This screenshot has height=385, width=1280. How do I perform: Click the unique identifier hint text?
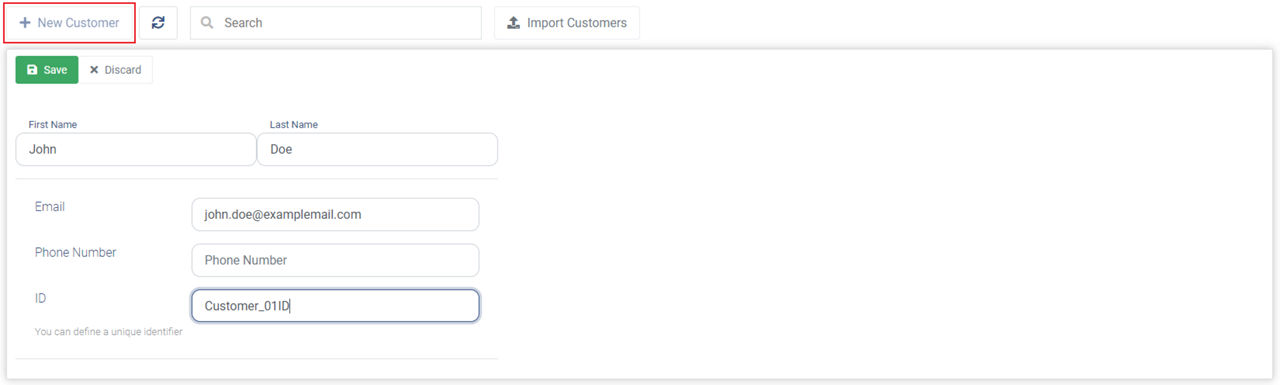[108, 331]
